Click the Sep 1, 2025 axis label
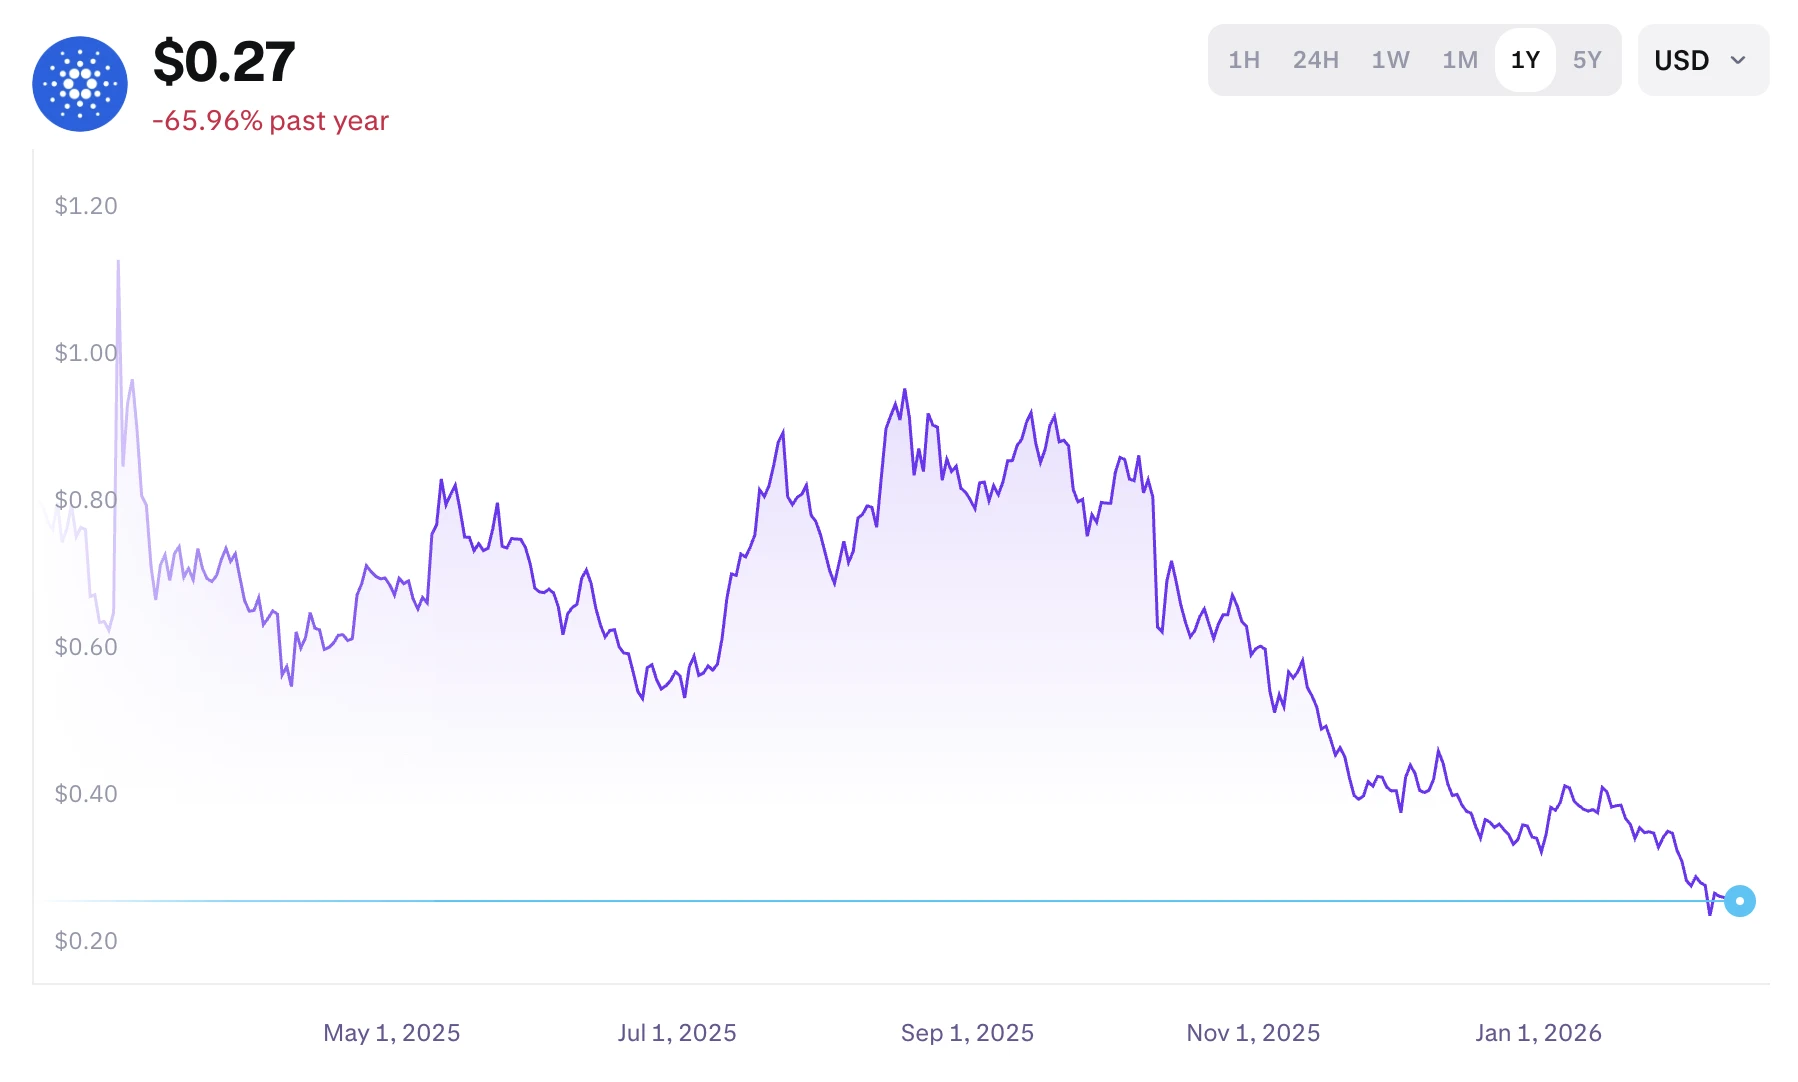This screenshot has height=1082, width=1798. [967, 1033]
